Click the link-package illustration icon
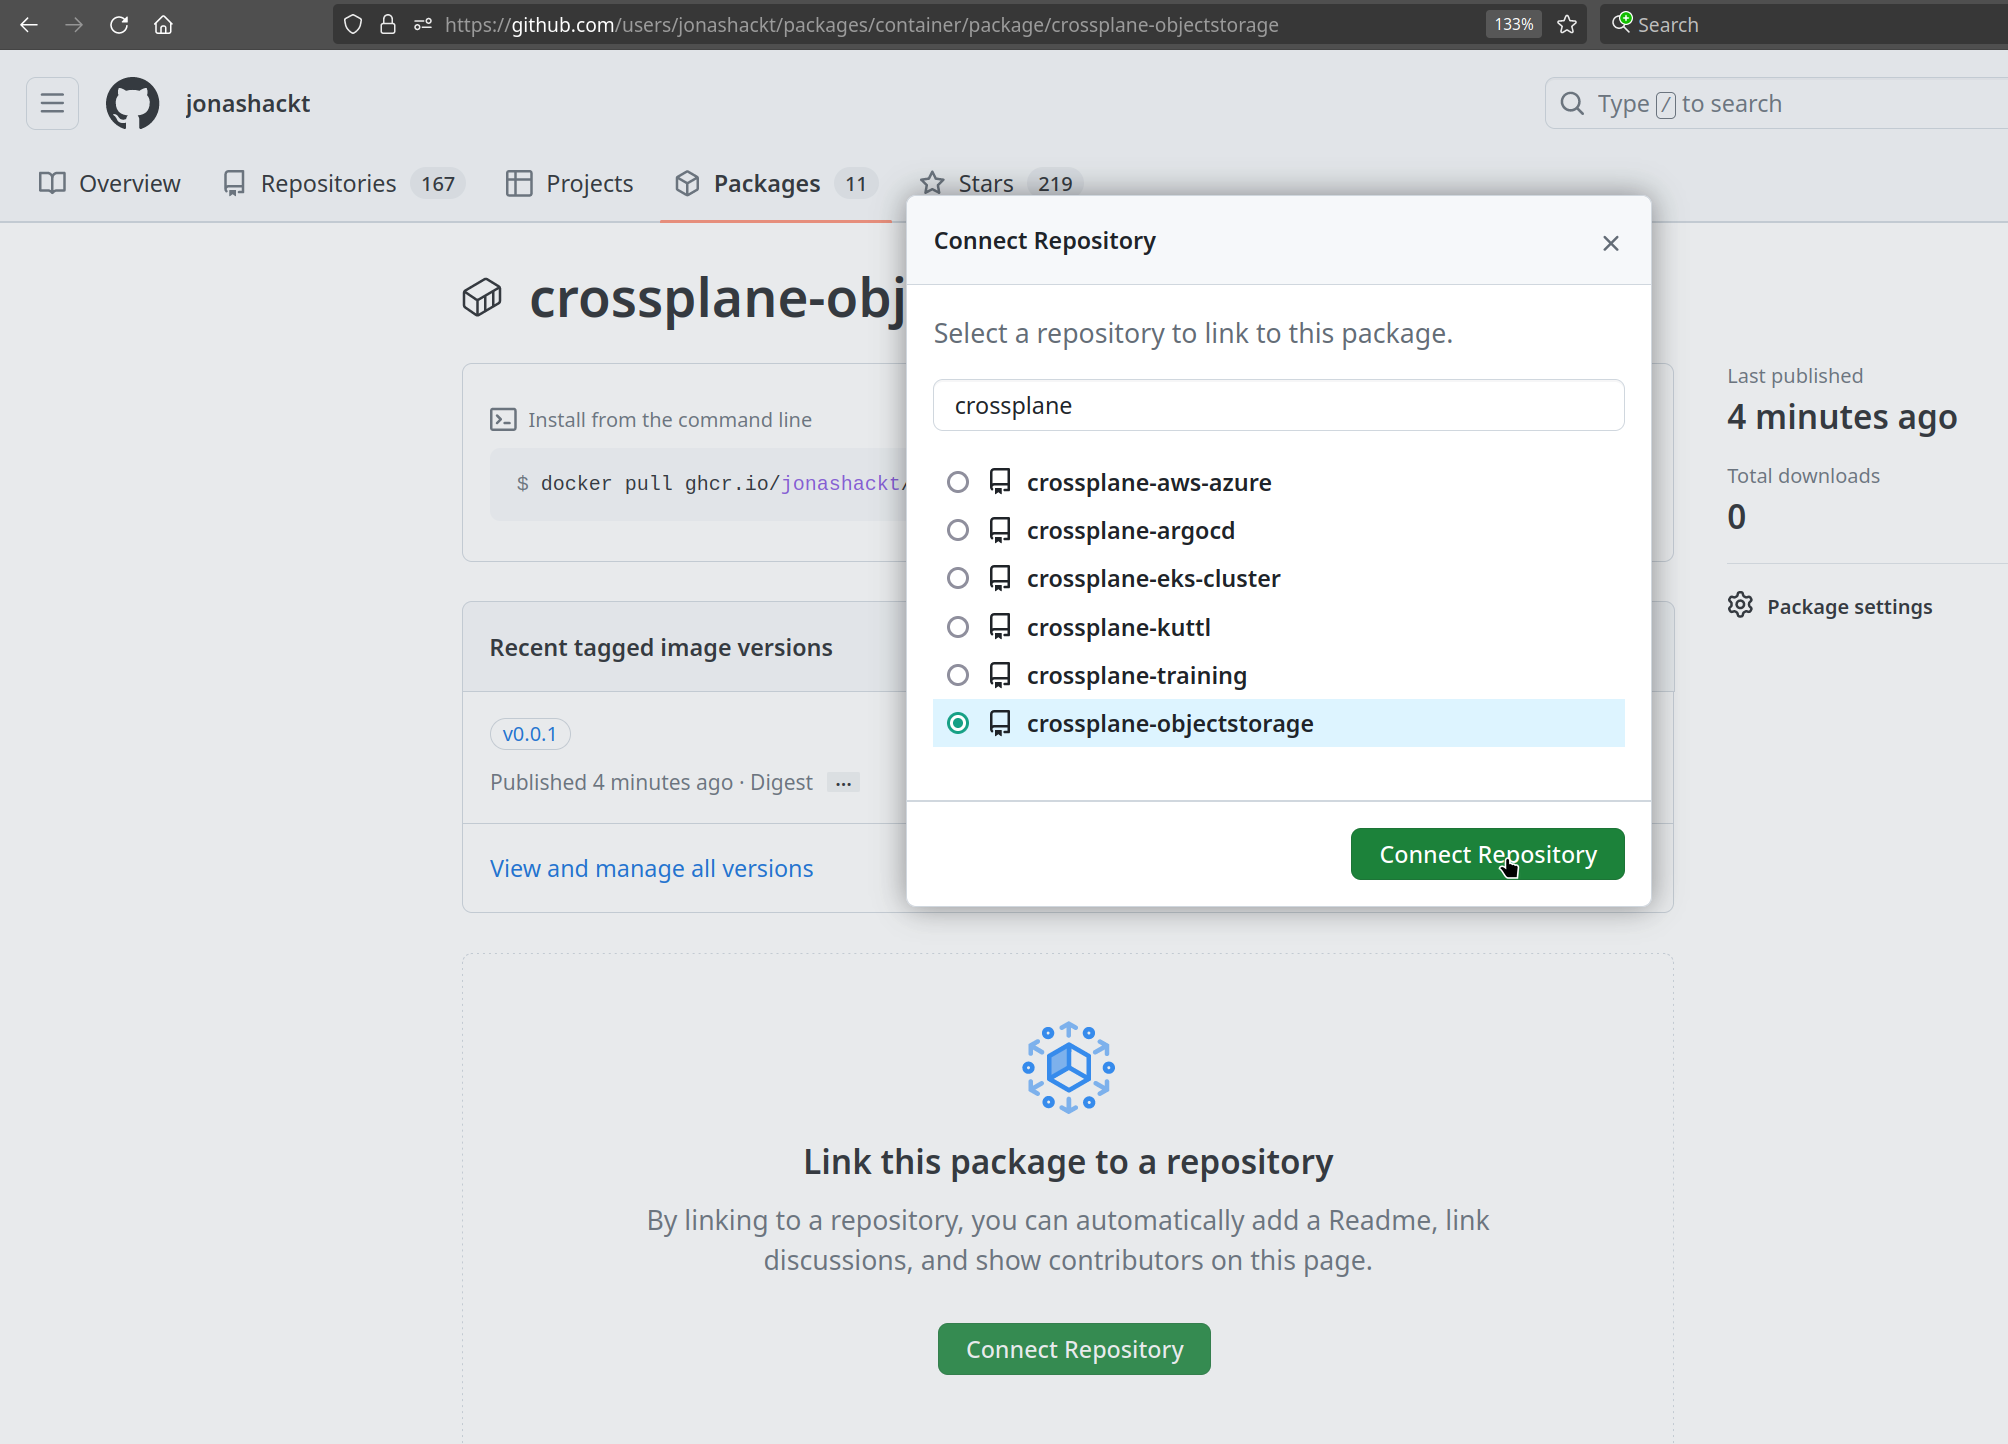This screenshot has width=2008, height=1444. pos(1068,1067)
